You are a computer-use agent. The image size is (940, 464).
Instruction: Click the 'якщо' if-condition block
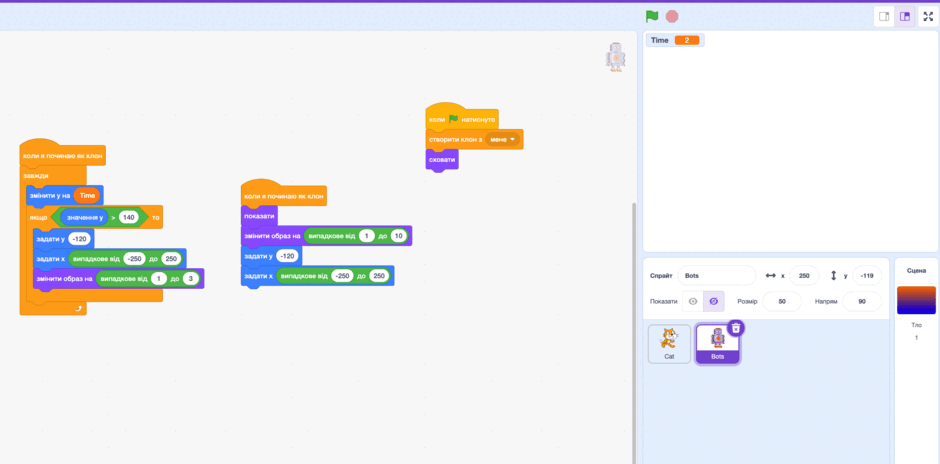point(38,217)
